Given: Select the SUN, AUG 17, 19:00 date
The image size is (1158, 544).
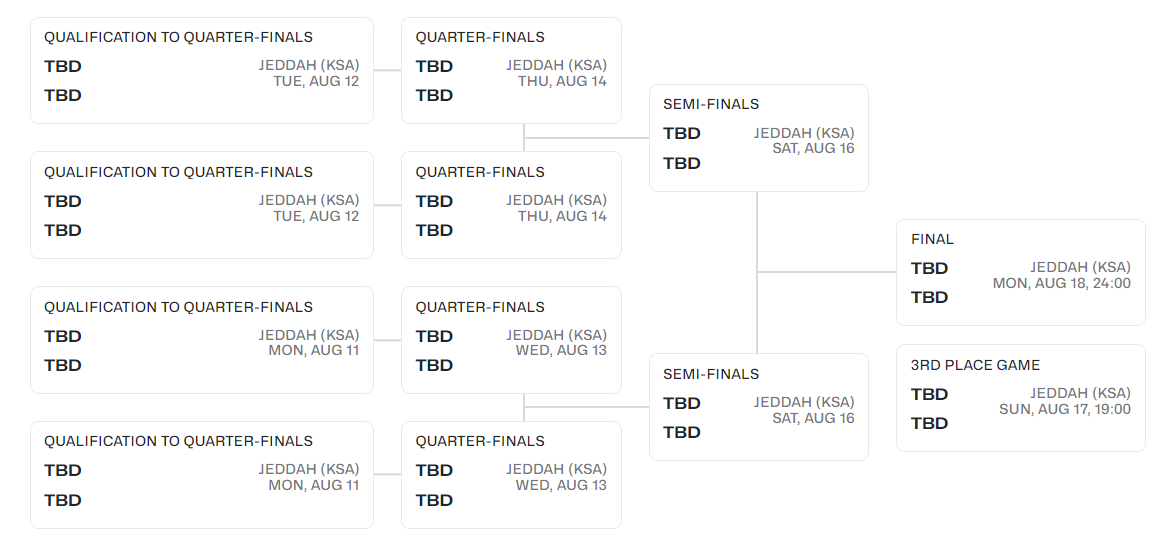Looking at the screenshot, I should [1064, 409].
